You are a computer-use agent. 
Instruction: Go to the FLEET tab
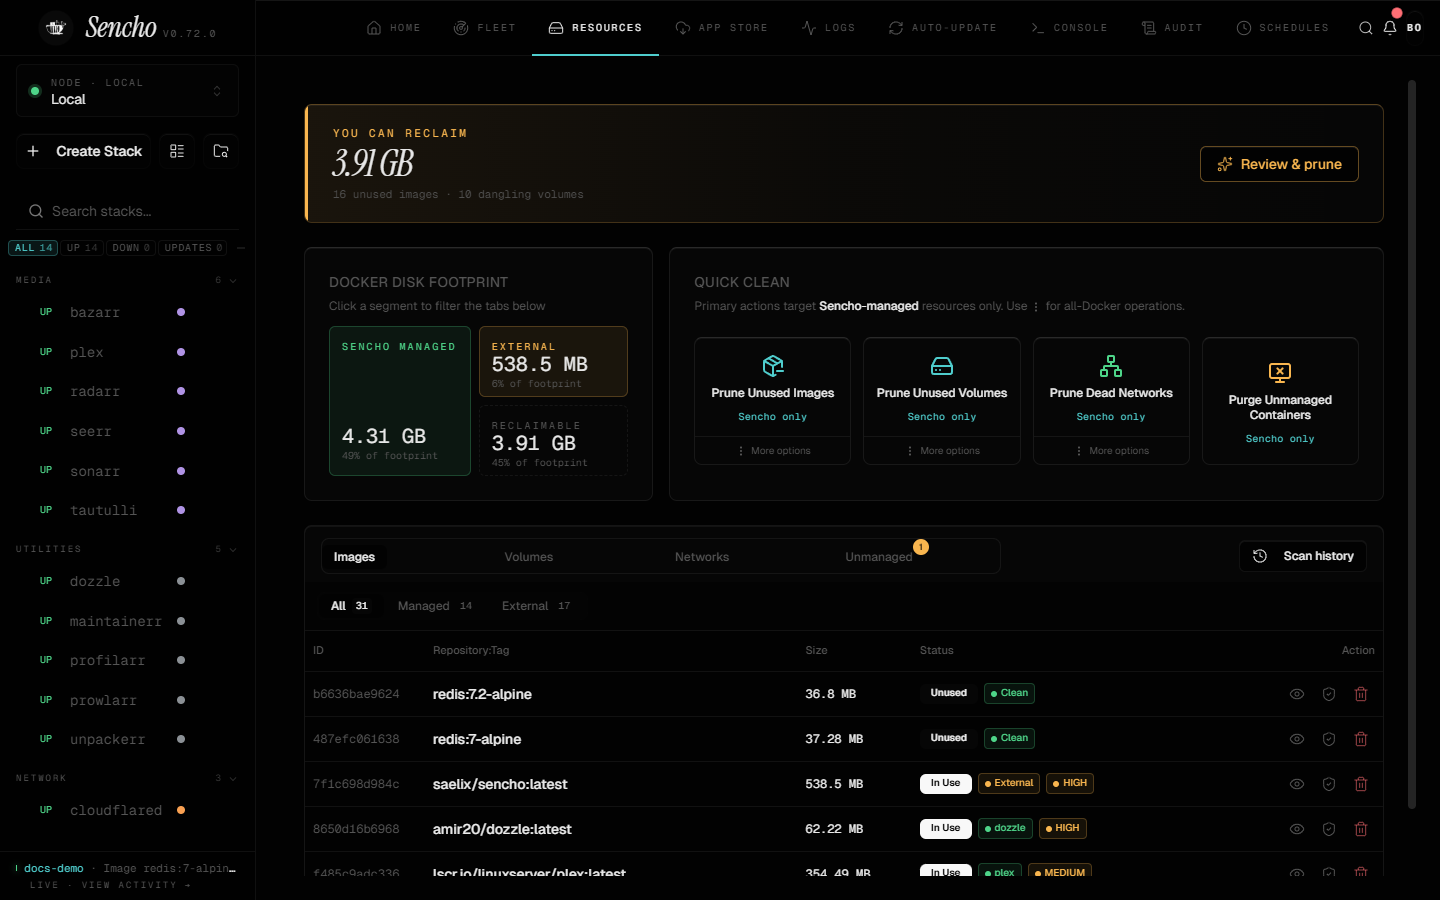484,28
